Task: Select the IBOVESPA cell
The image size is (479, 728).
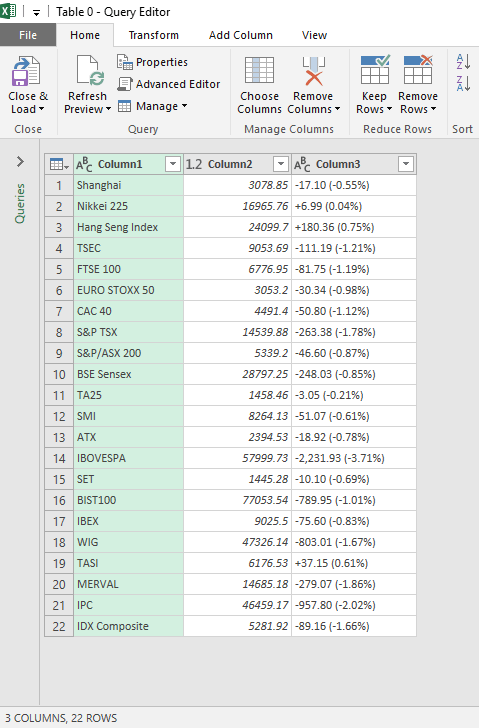Action: [128, 458]
